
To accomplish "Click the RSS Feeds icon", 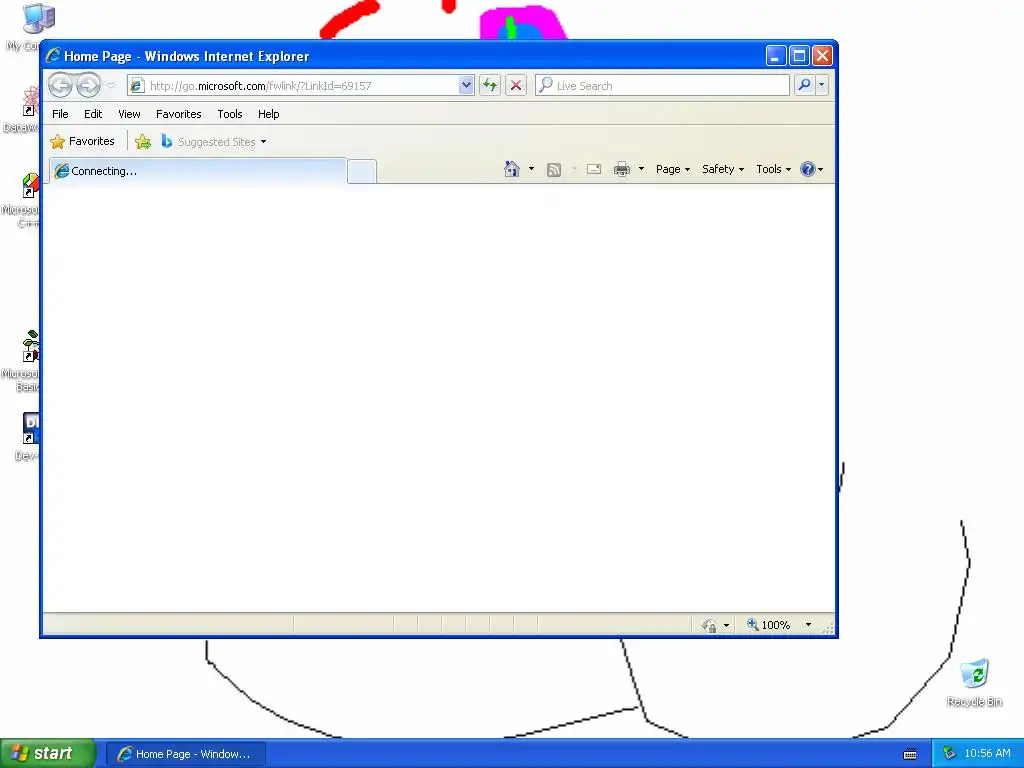I will tap(554, 170).
